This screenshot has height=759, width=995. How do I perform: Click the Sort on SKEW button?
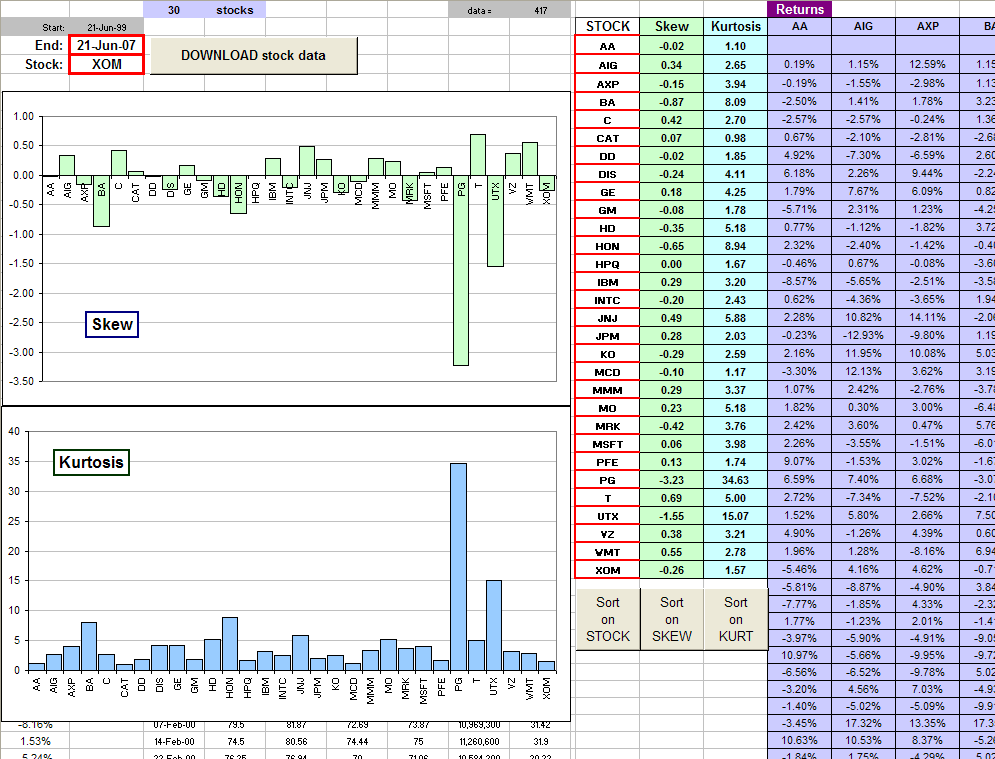point(672,619)
